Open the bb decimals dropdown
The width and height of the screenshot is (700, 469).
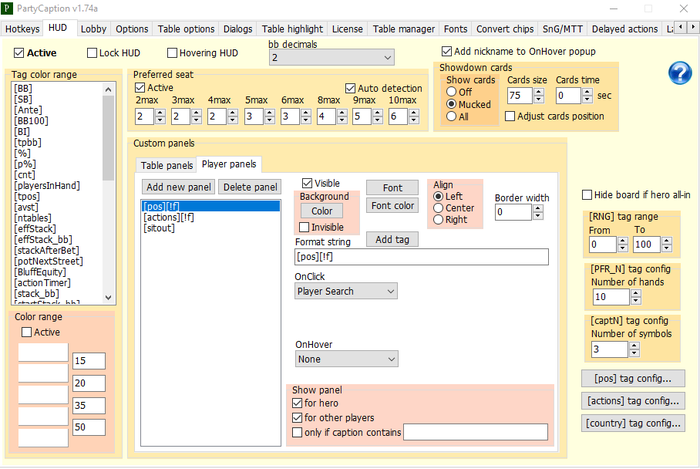[331, 59]
